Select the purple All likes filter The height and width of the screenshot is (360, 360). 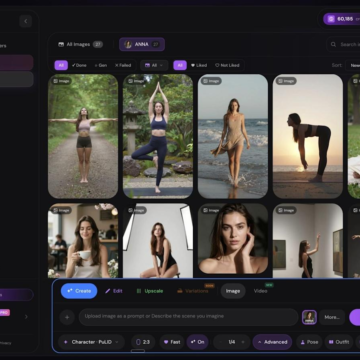coord(180,65)
